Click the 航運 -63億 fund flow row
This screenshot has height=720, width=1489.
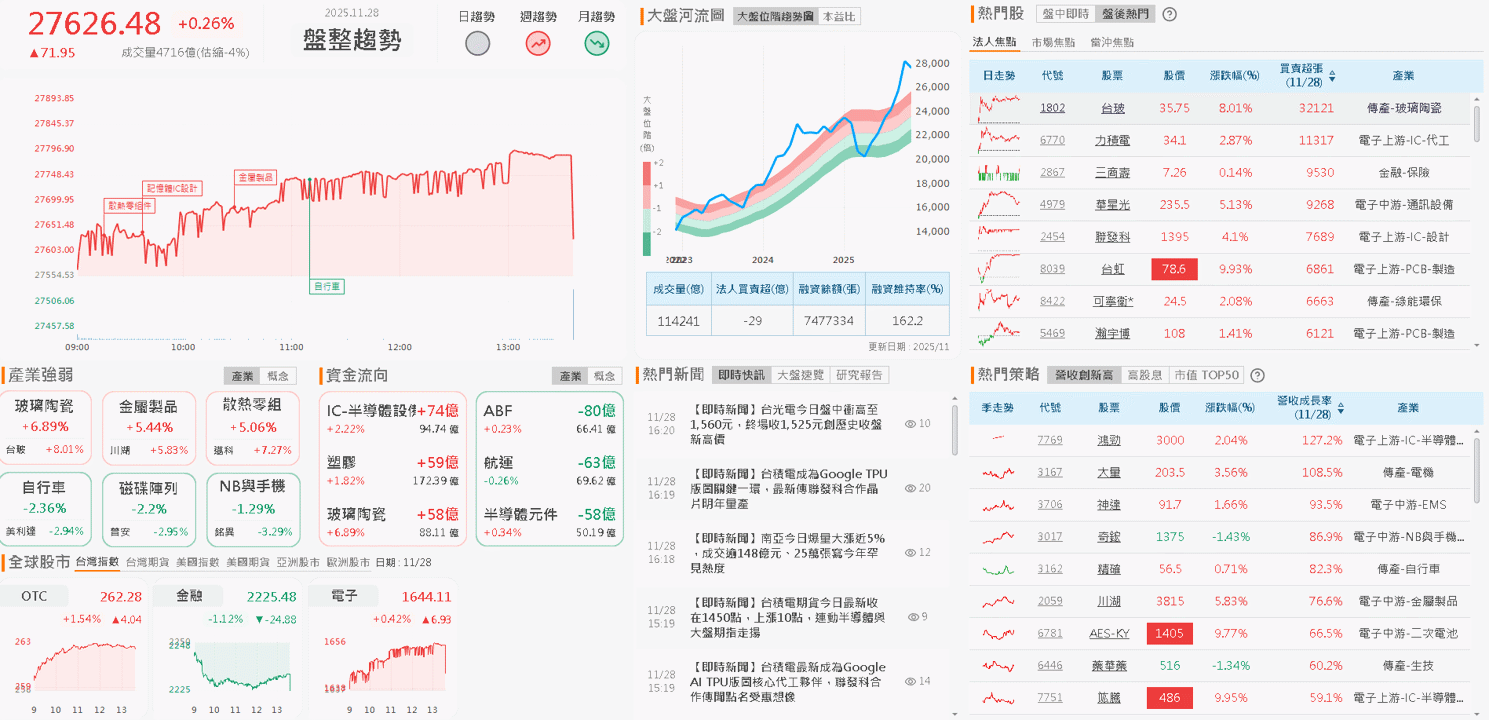549,472
